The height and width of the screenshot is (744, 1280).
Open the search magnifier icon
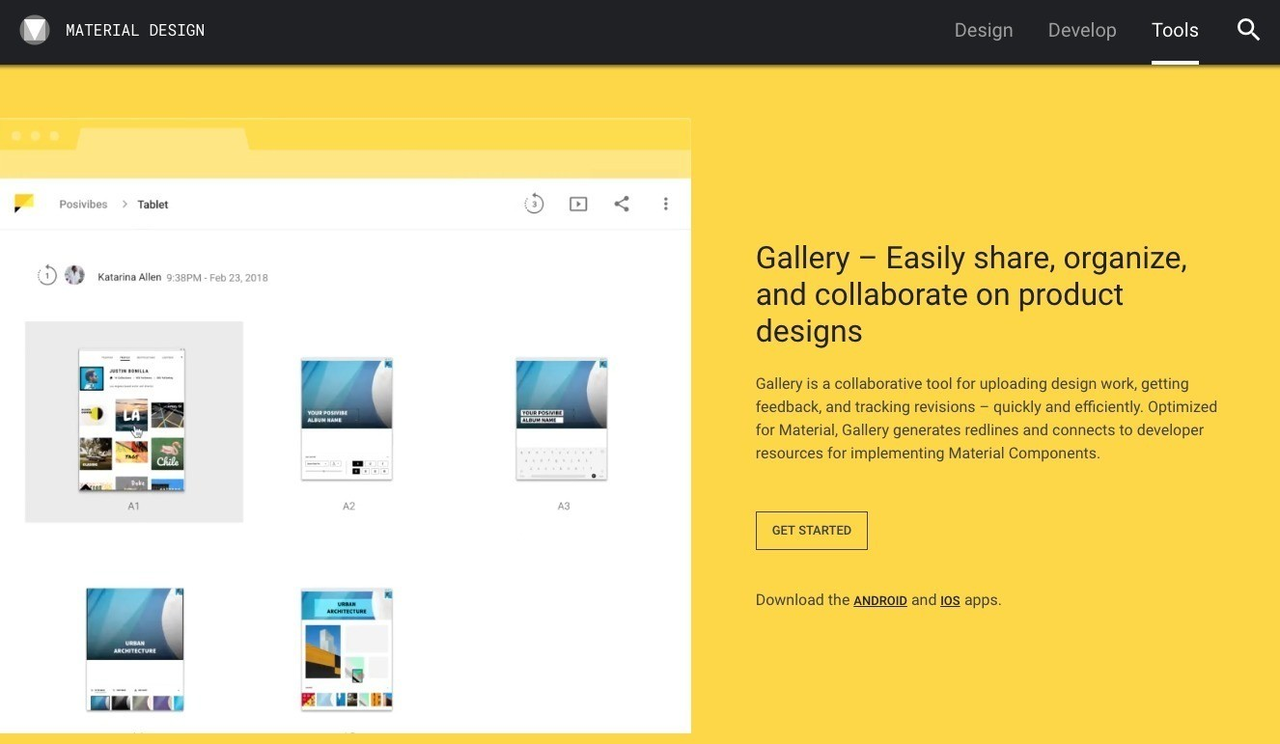1248,30
